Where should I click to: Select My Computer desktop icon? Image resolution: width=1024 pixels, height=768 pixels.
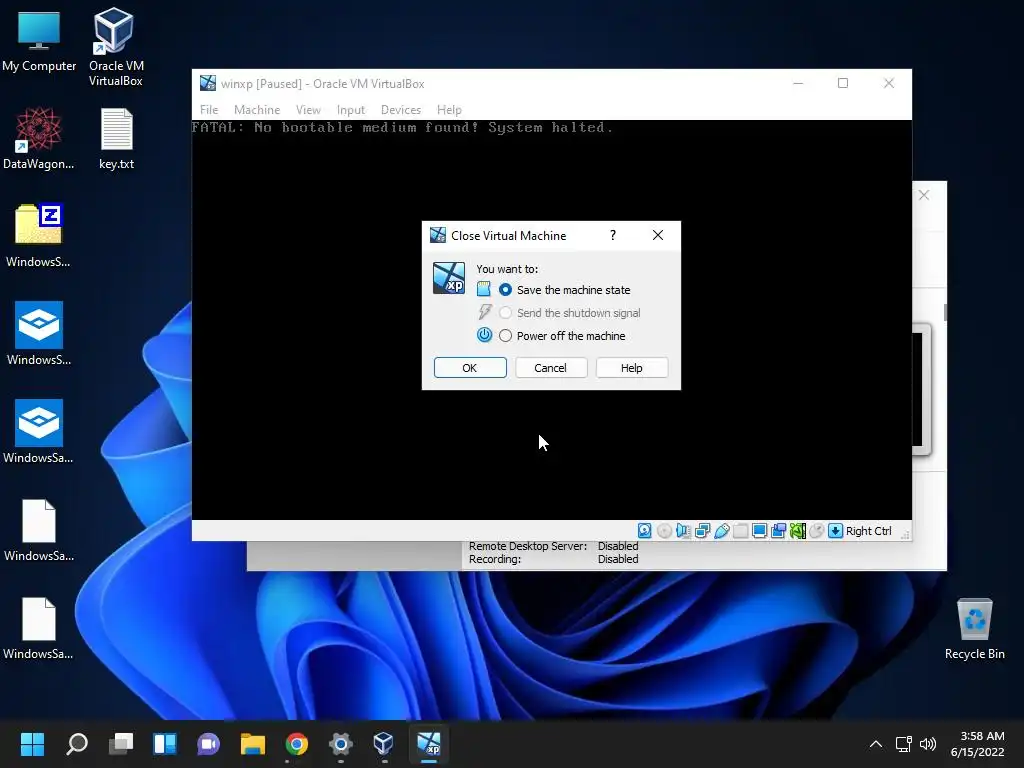tap(39, 40)
